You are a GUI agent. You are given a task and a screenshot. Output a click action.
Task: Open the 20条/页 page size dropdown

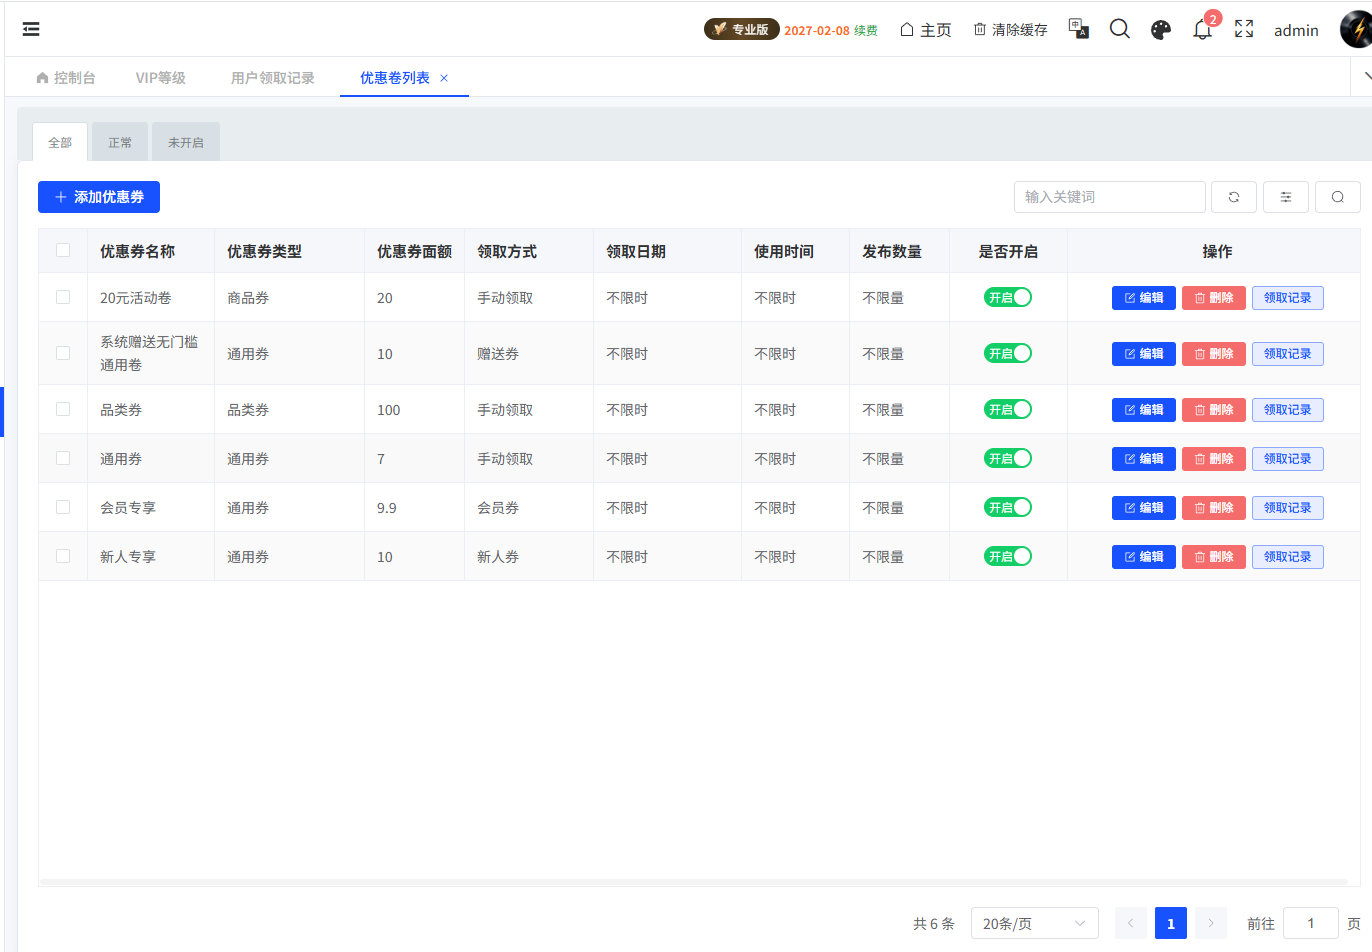1034,923
